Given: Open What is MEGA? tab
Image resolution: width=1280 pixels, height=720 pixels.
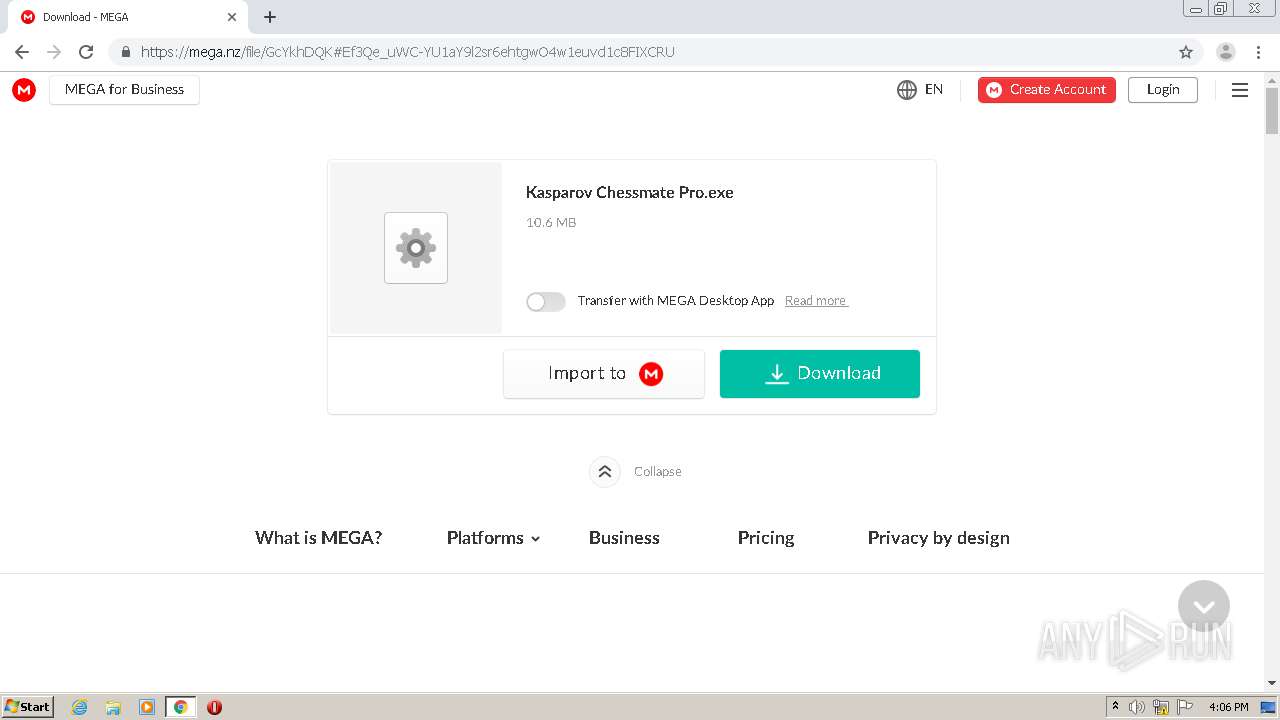Looking at the screenshot, I should (x=318, y=538).
